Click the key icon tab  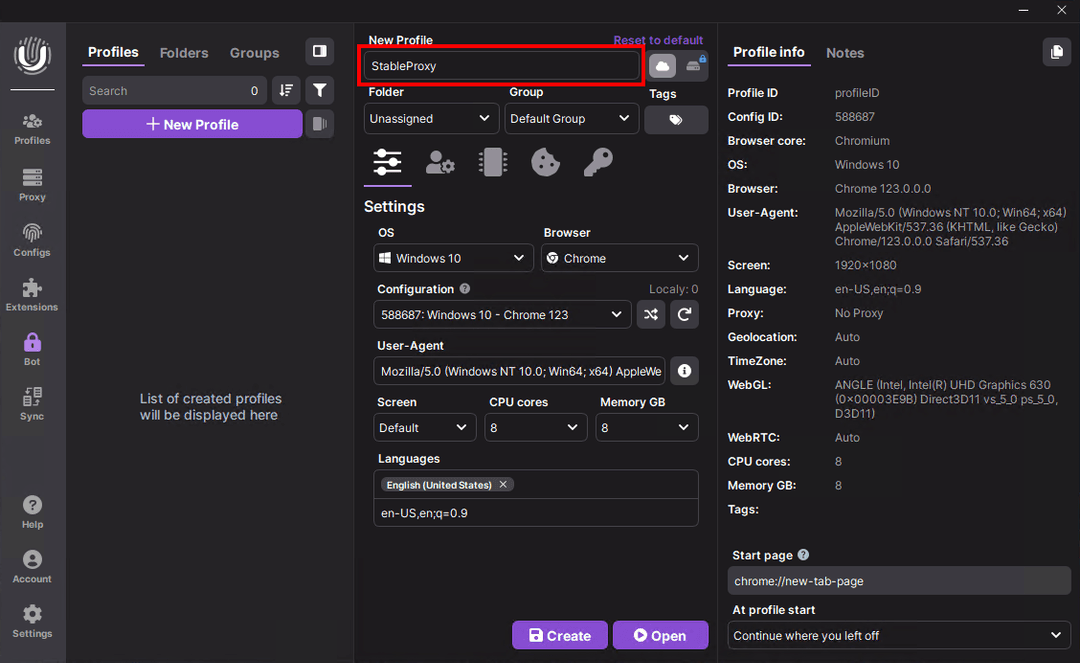(x=598, y=162)
